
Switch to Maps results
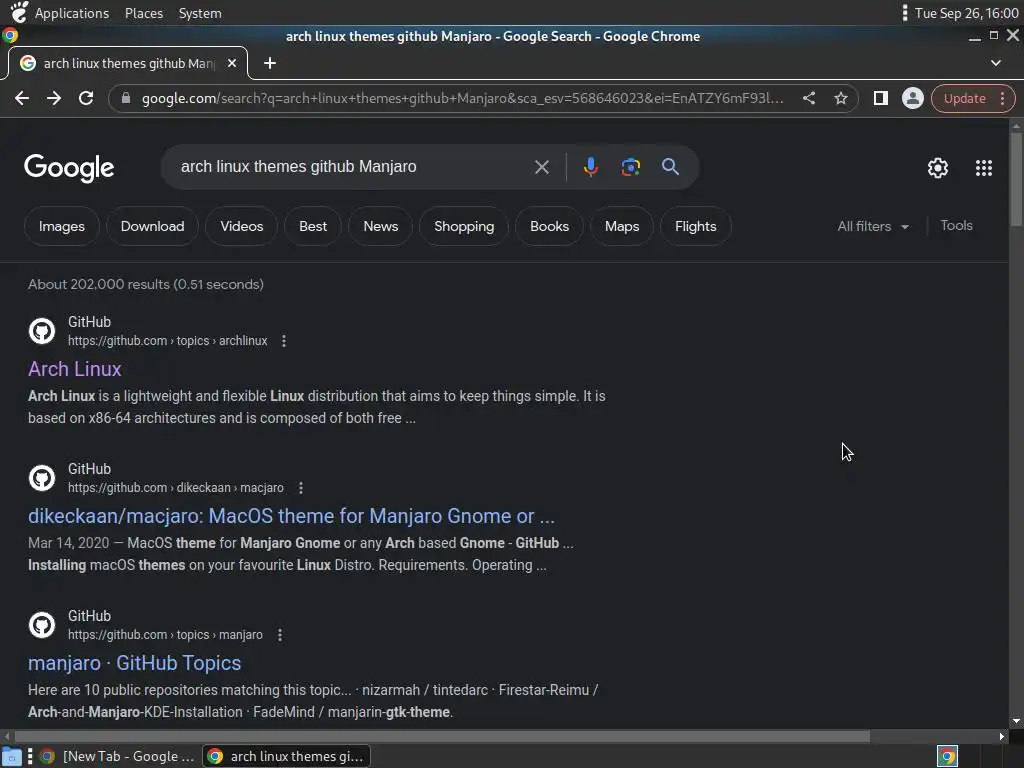(x=622, y=226)
